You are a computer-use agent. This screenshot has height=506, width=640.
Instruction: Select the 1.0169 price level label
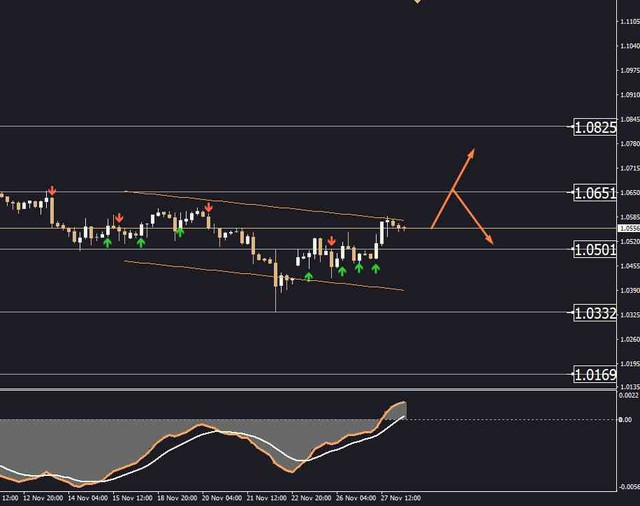click(x=595, y=374)
